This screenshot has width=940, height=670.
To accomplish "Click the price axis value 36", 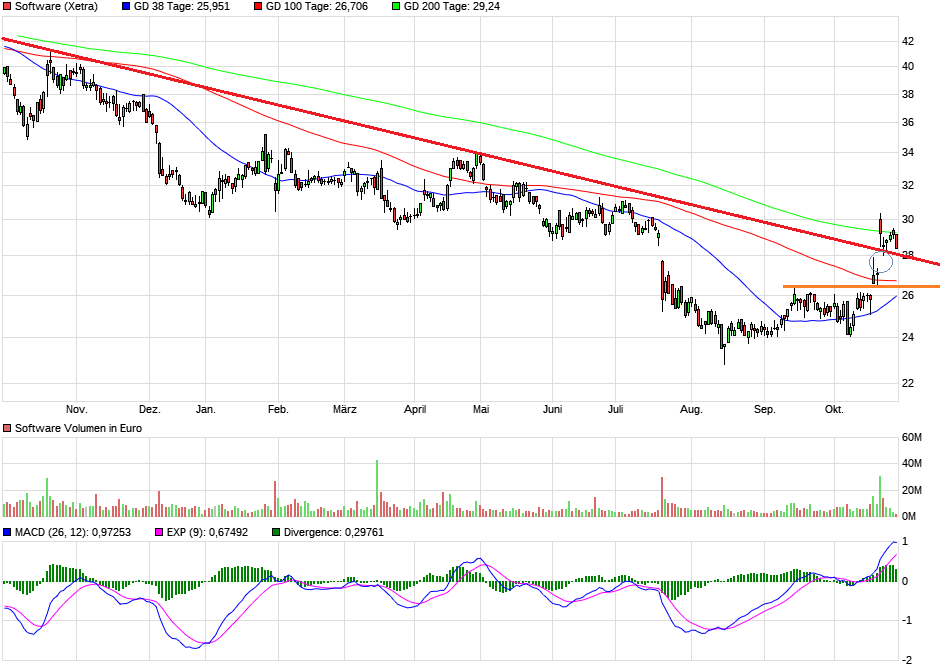I will [908, 122].
